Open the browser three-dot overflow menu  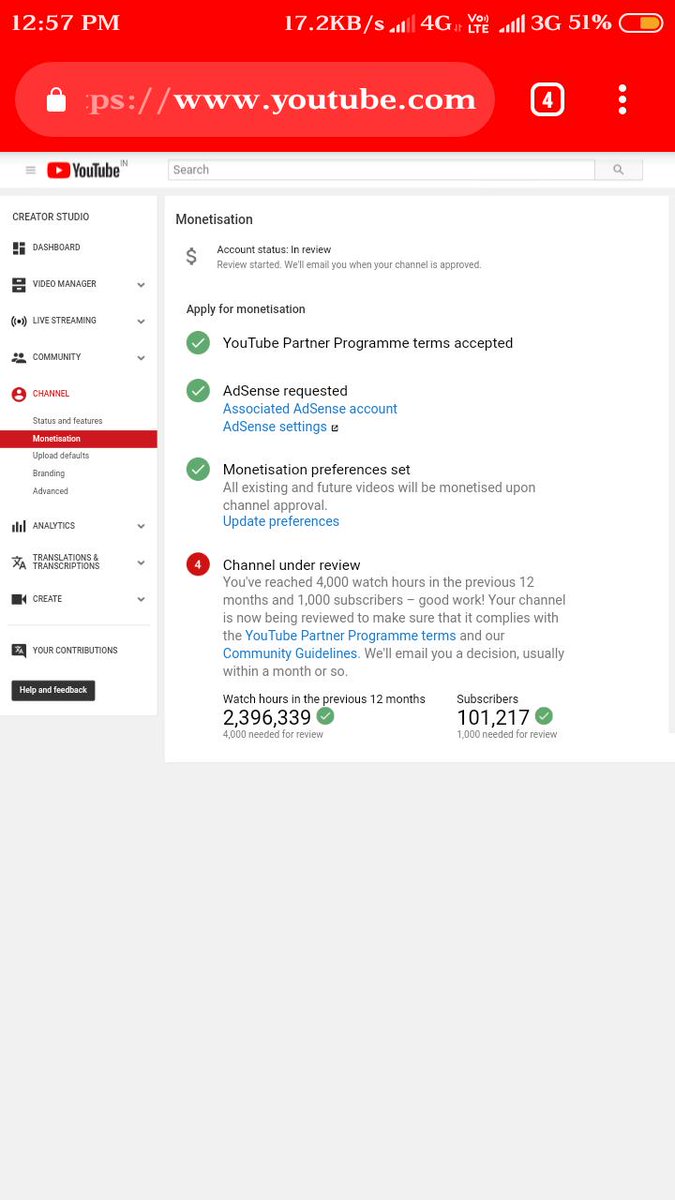click(622, 99)
